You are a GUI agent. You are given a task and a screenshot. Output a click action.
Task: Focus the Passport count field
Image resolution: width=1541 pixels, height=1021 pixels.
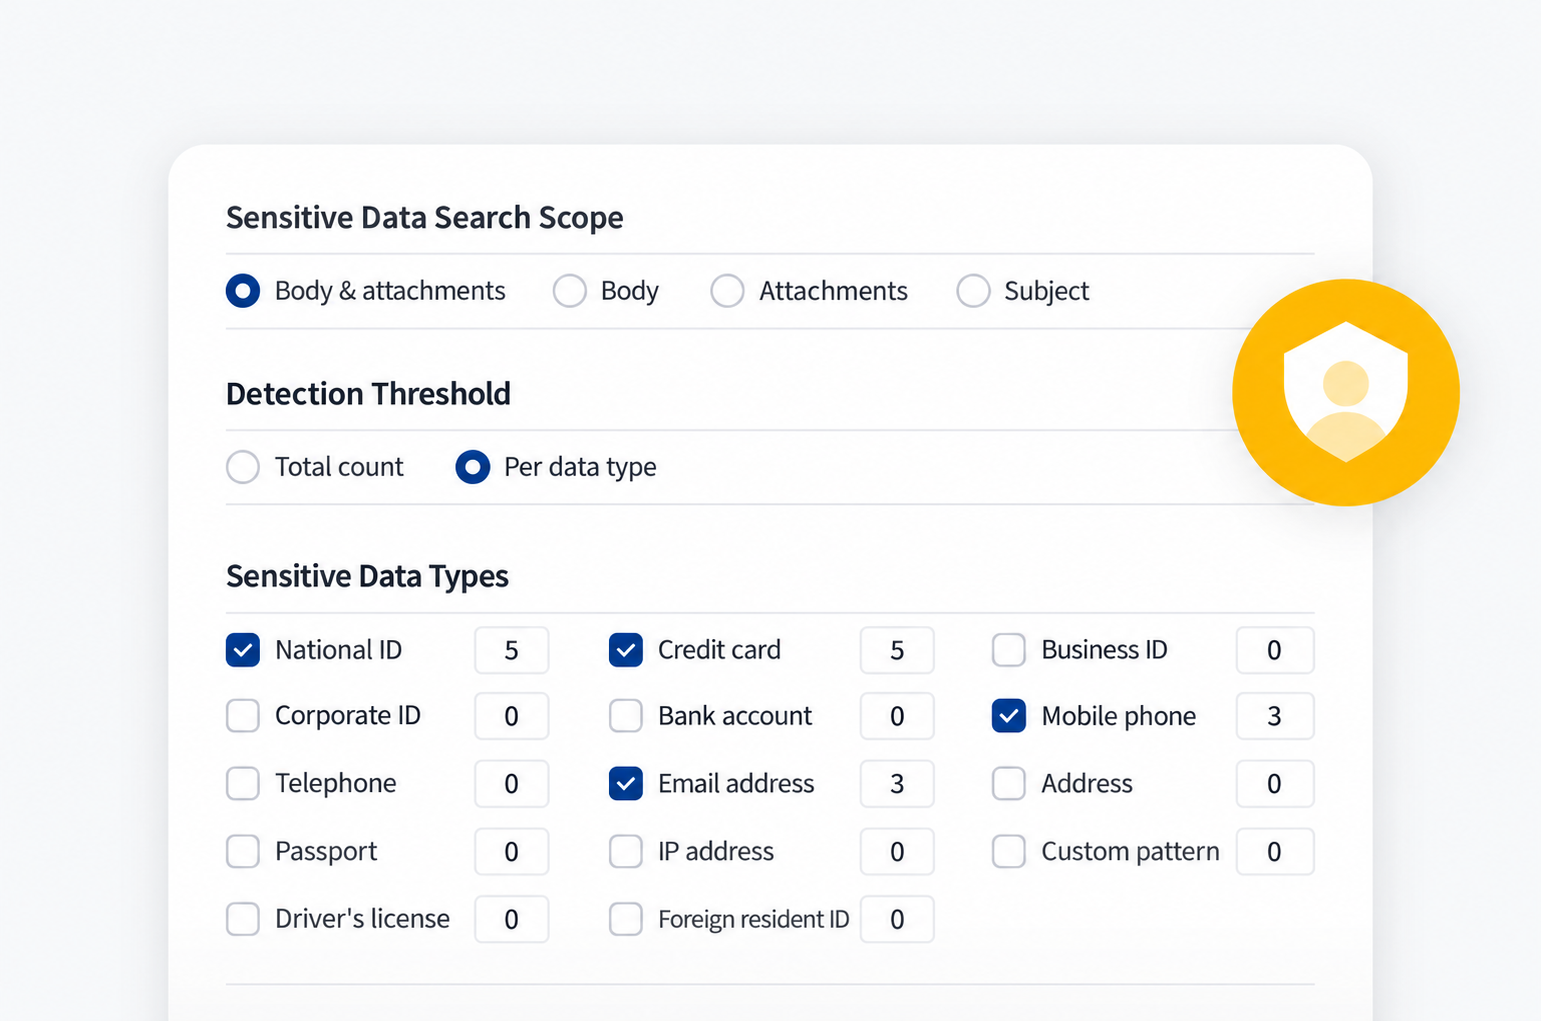pyautogui.click(x=512, y=852)
